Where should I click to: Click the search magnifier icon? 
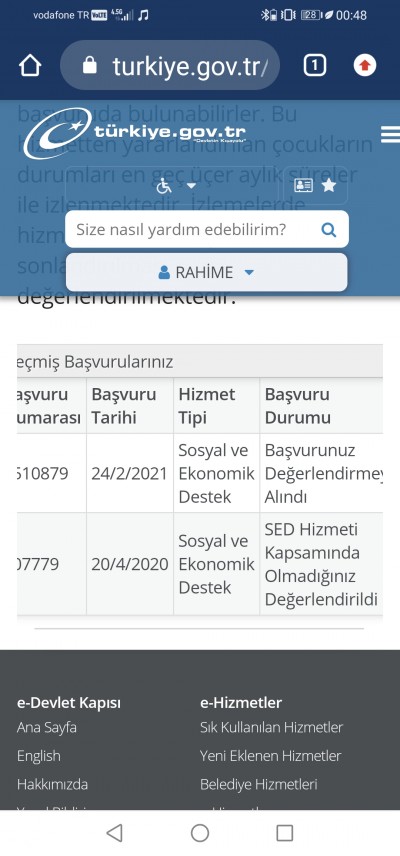tap(329, 229)
